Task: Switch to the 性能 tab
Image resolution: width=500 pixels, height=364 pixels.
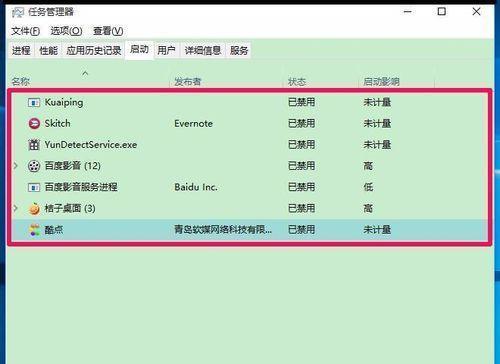Action: pos(48,51)
